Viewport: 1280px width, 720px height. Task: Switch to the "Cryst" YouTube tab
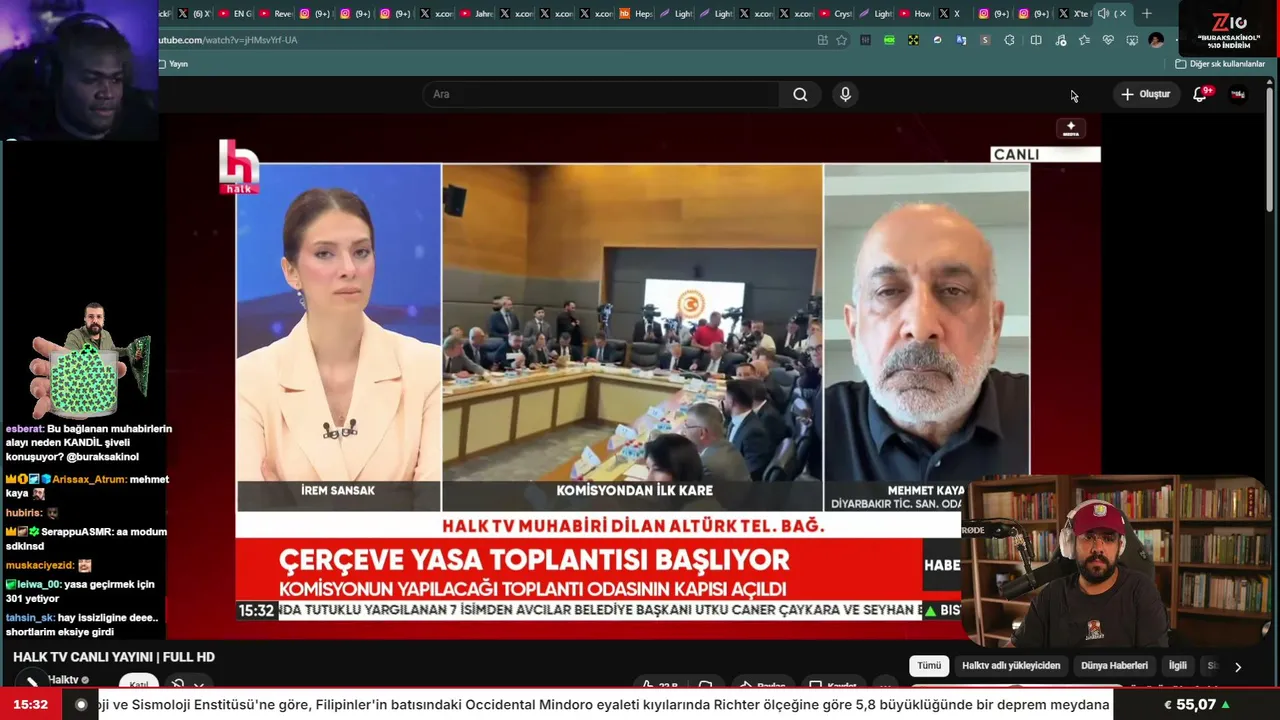coord(836,14)
